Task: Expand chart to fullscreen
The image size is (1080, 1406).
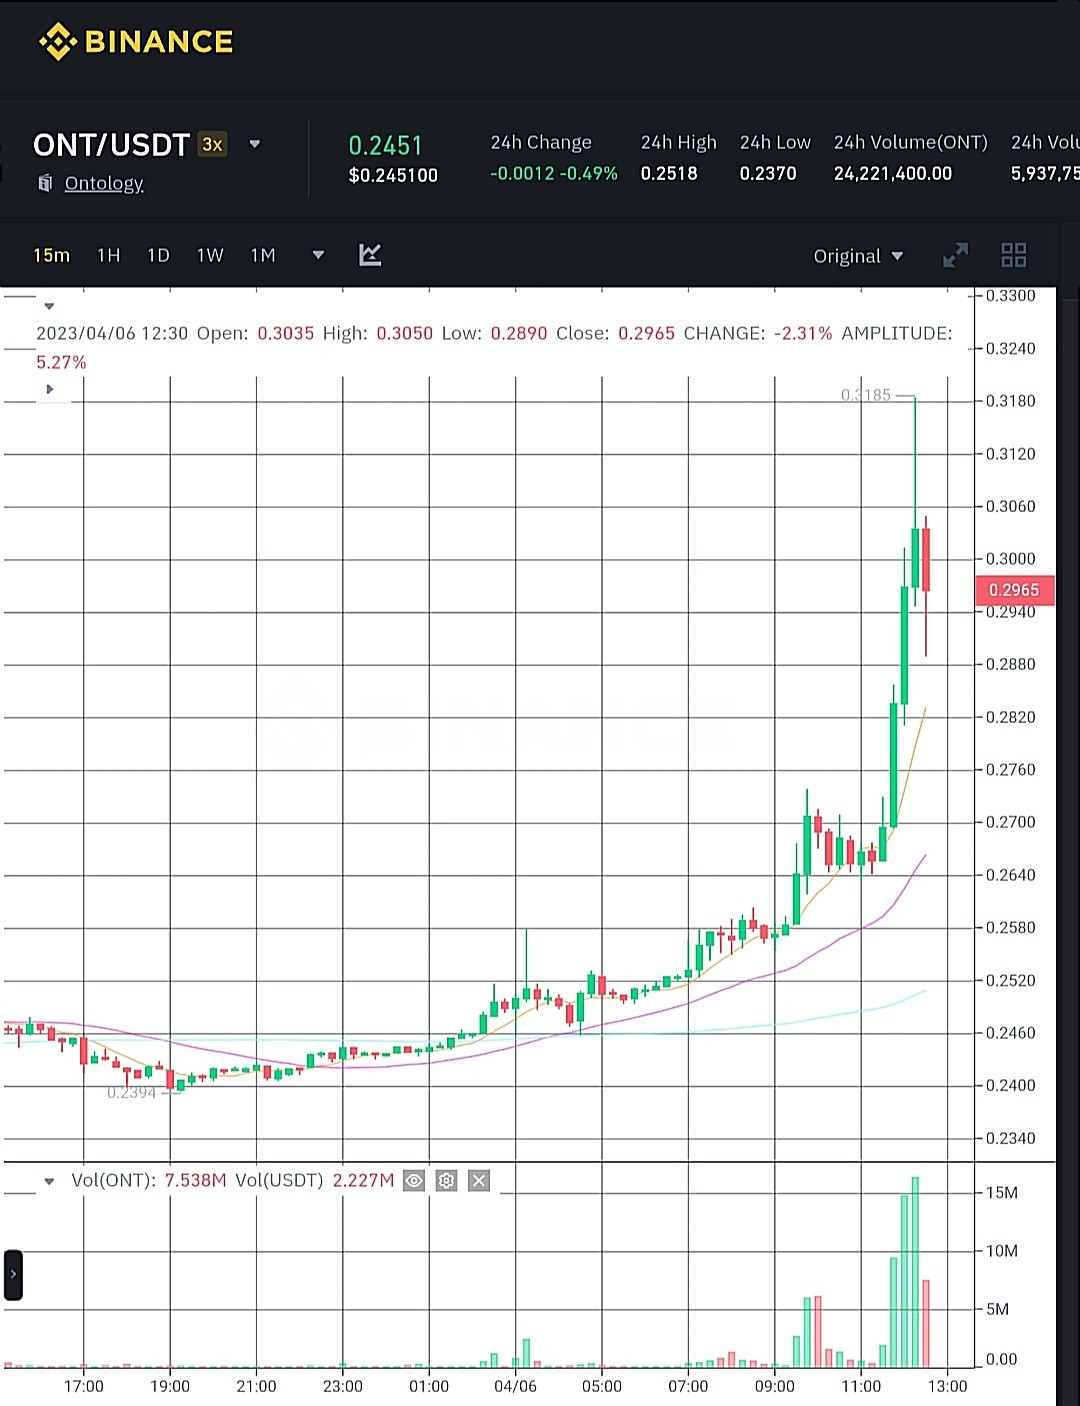Action: [955, 255]
